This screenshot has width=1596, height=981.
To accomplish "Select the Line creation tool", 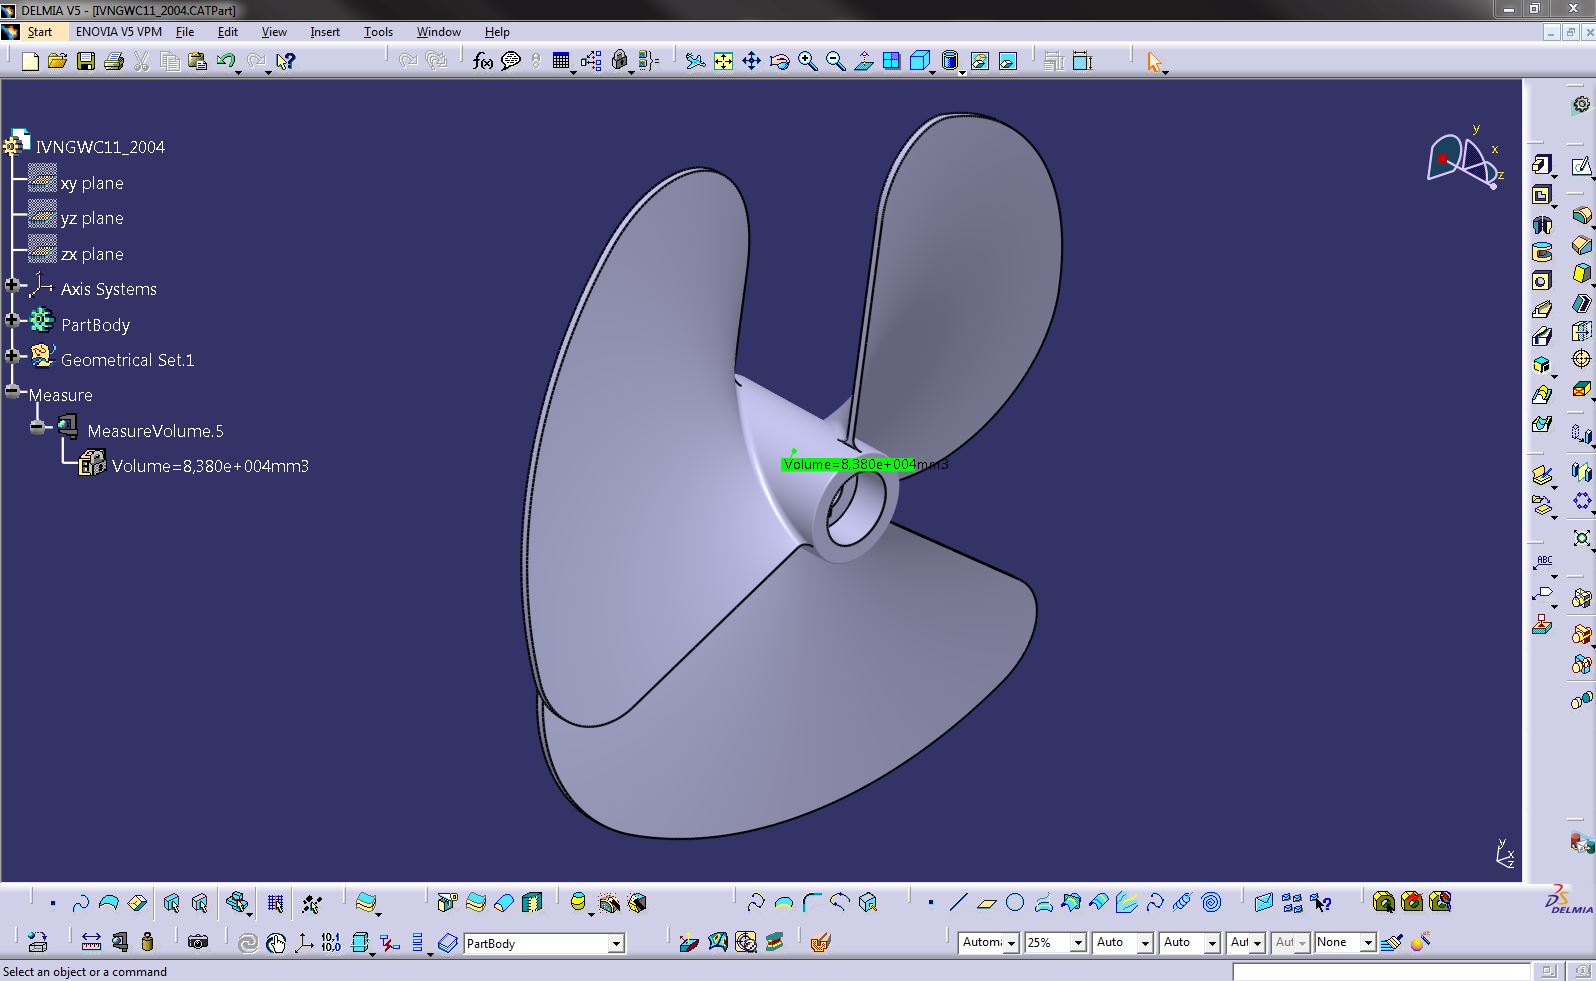I will click(x=958, y=903).
